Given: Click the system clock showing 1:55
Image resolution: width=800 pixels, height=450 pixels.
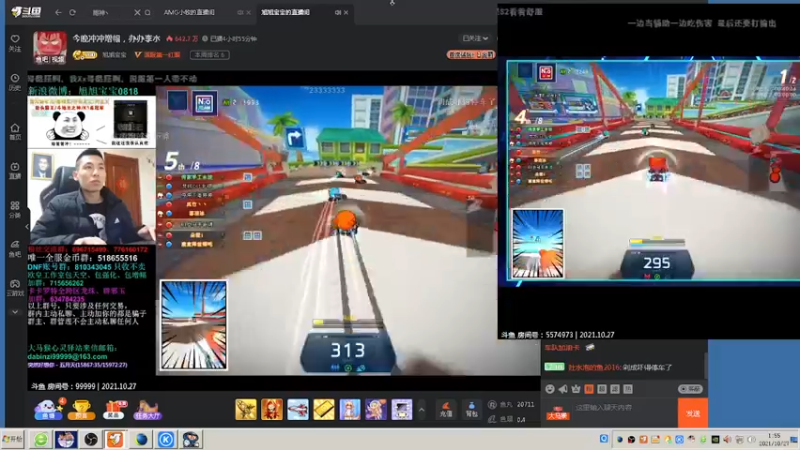Looking at the screenshot, I should pos(773,439).
